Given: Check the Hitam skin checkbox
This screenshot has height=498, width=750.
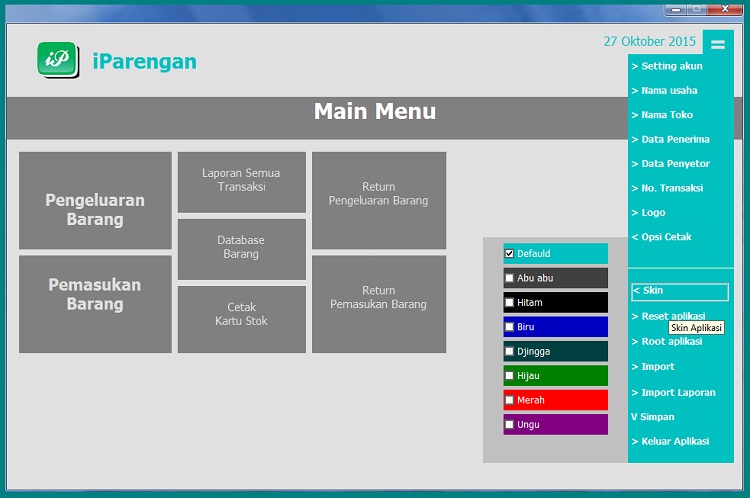Looking at the screenshot, I should pyautogui.click(x=509, y=302).
